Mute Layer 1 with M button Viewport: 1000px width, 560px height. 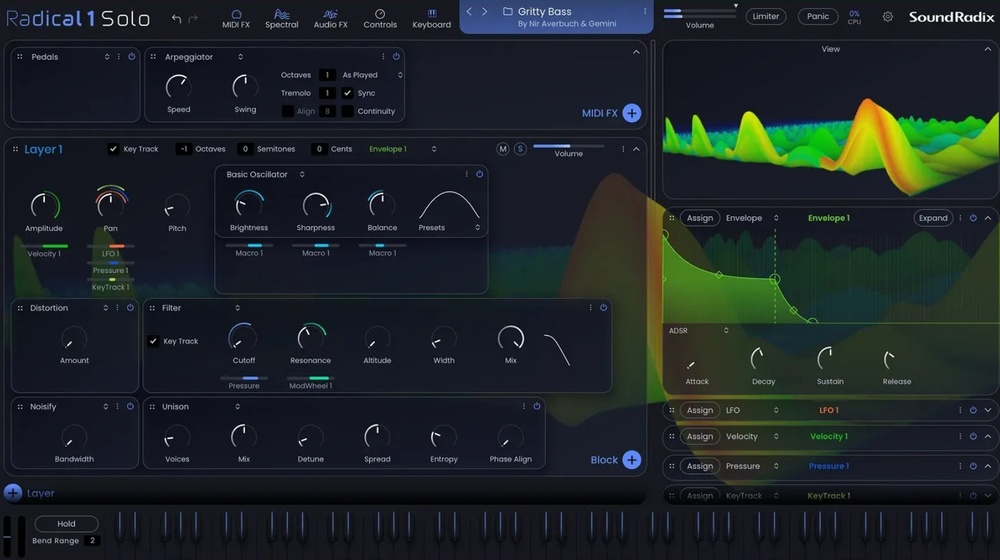point(503,149)
